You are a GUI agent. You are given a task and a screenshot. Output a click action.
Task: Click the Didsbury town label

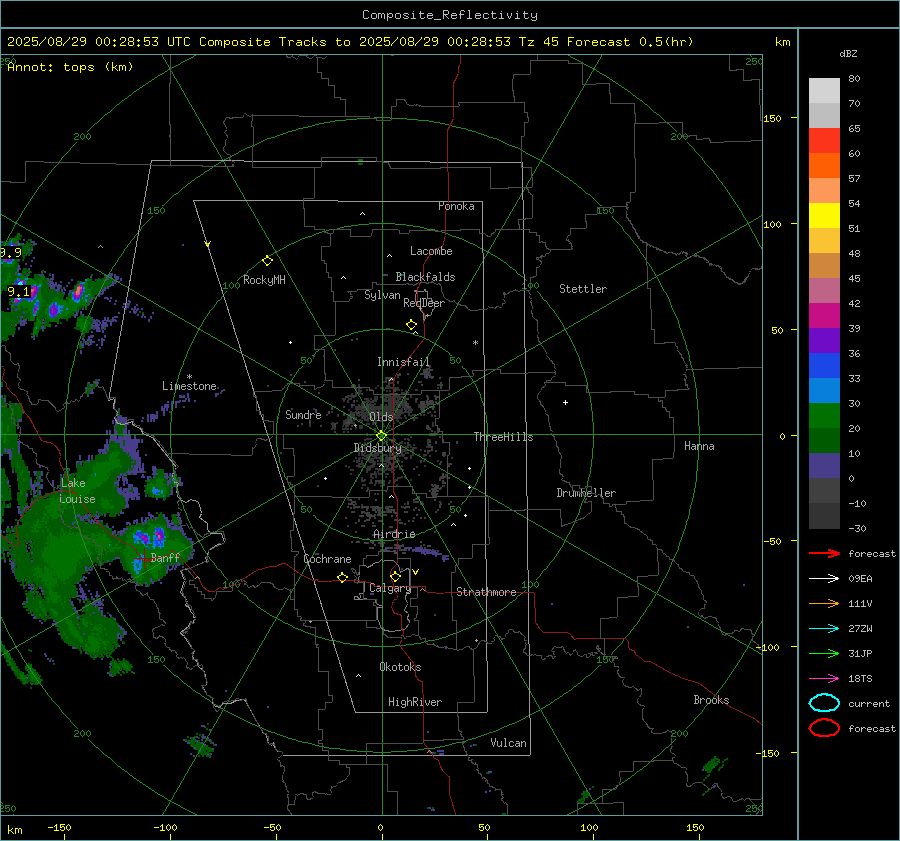pos(377,448)
